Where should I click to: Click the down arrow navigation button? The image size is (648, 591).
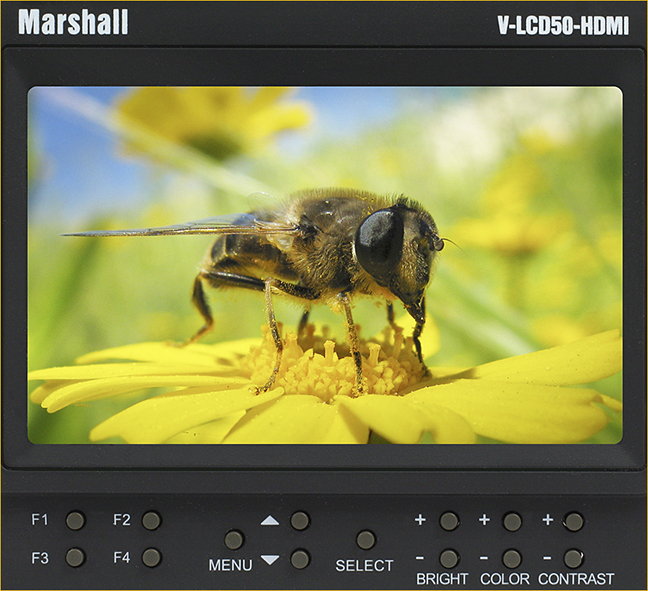click(300, 559)
